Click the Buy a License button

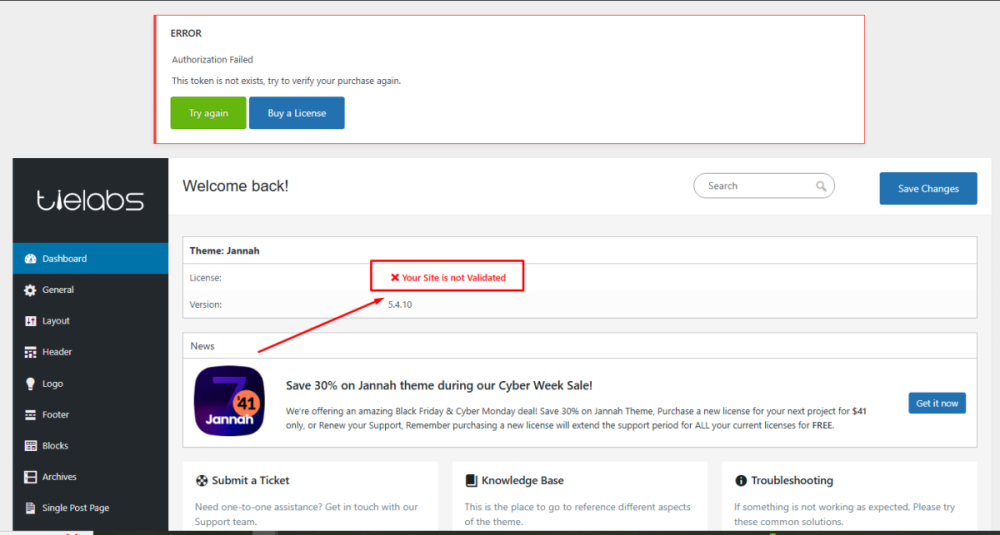(x=297, y=113)
